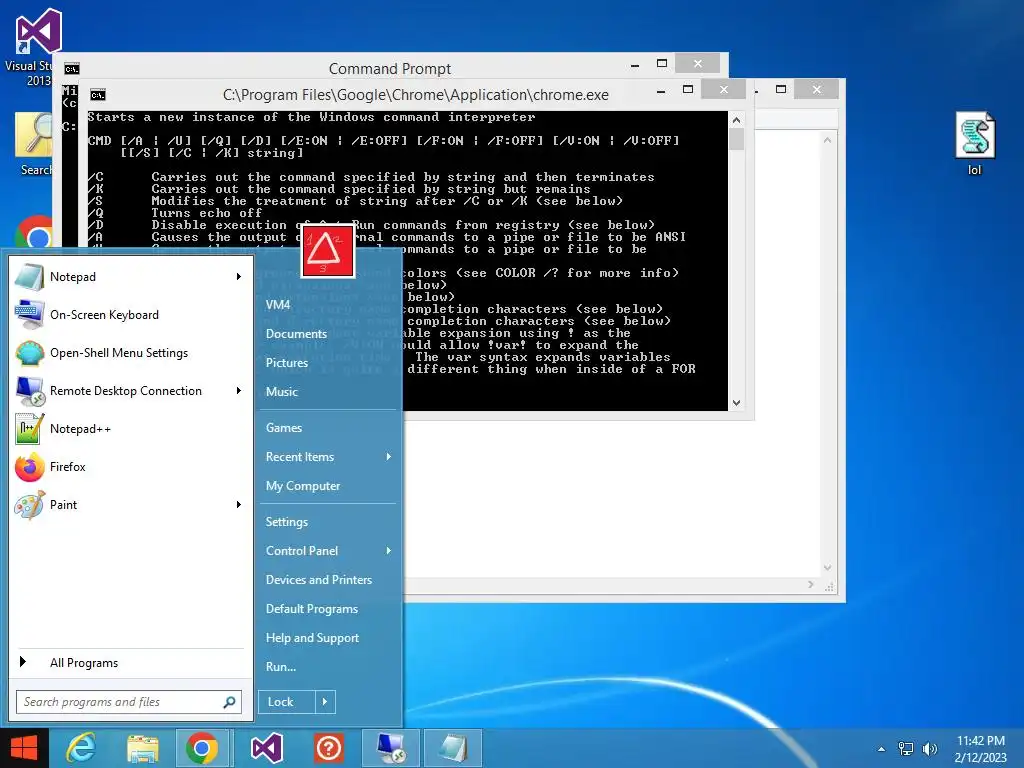Show hidden tray icons arrow
This screenshot has width=1024, height=768.
coord(882,749)
